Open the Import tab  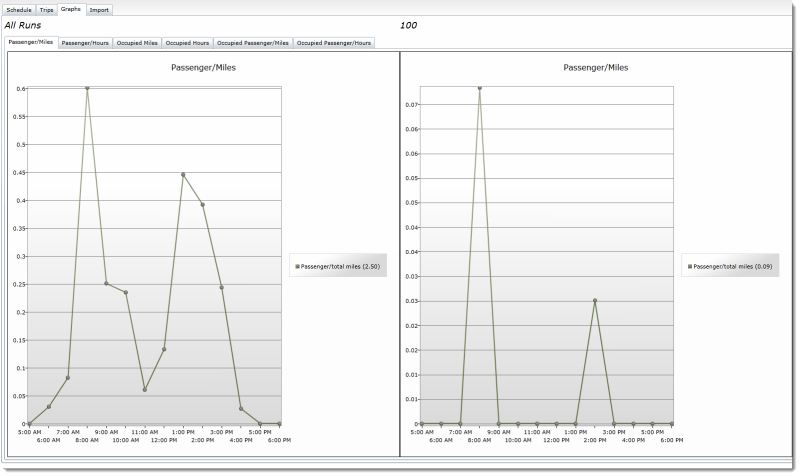click(x=99, y=10)
